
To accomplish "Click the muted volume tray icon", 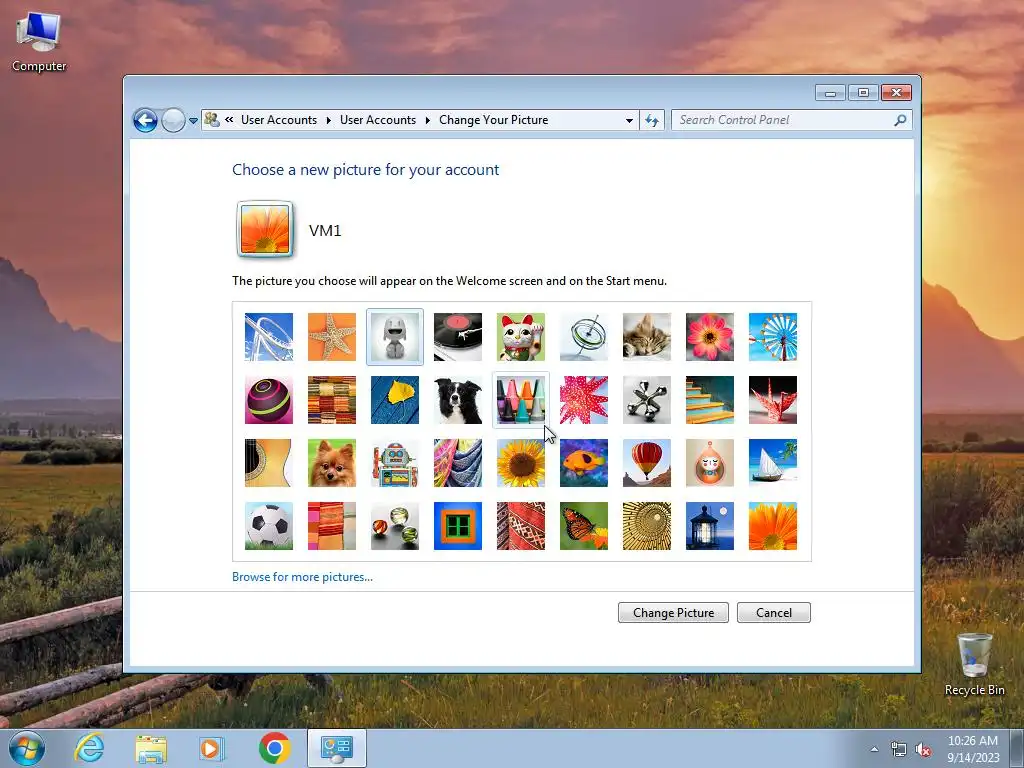I will coord(923,750).
